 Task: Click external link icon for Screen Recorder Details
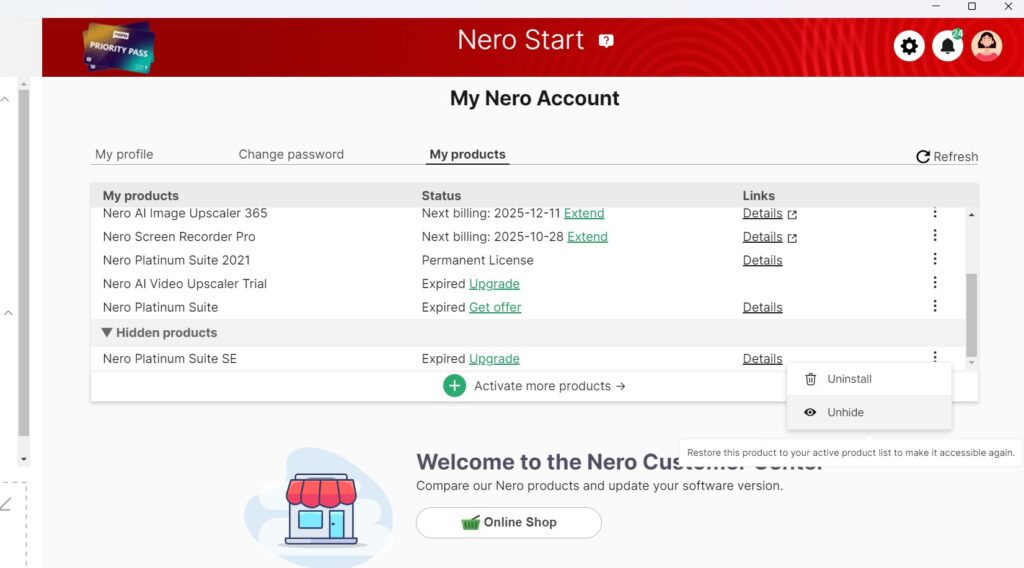pos(792,238)
